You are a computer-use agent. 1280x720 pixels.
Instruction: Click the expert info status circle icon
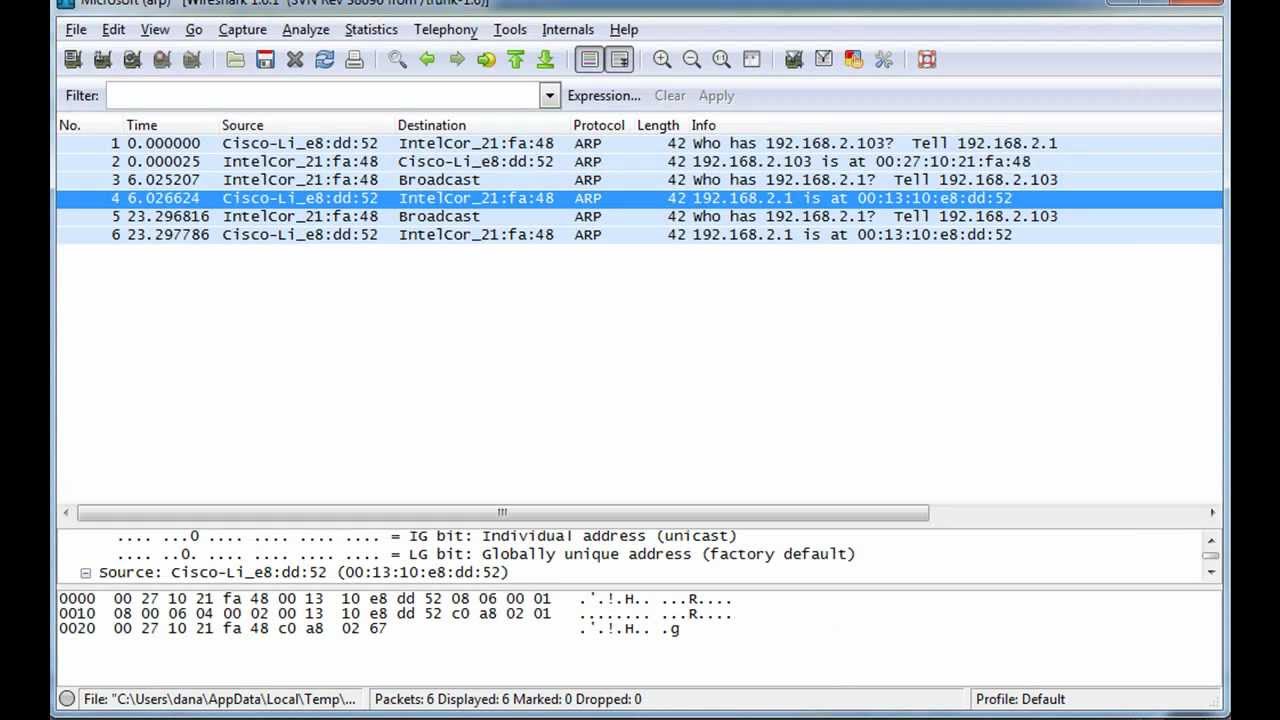pyautogui.click(x=67, y=699)
